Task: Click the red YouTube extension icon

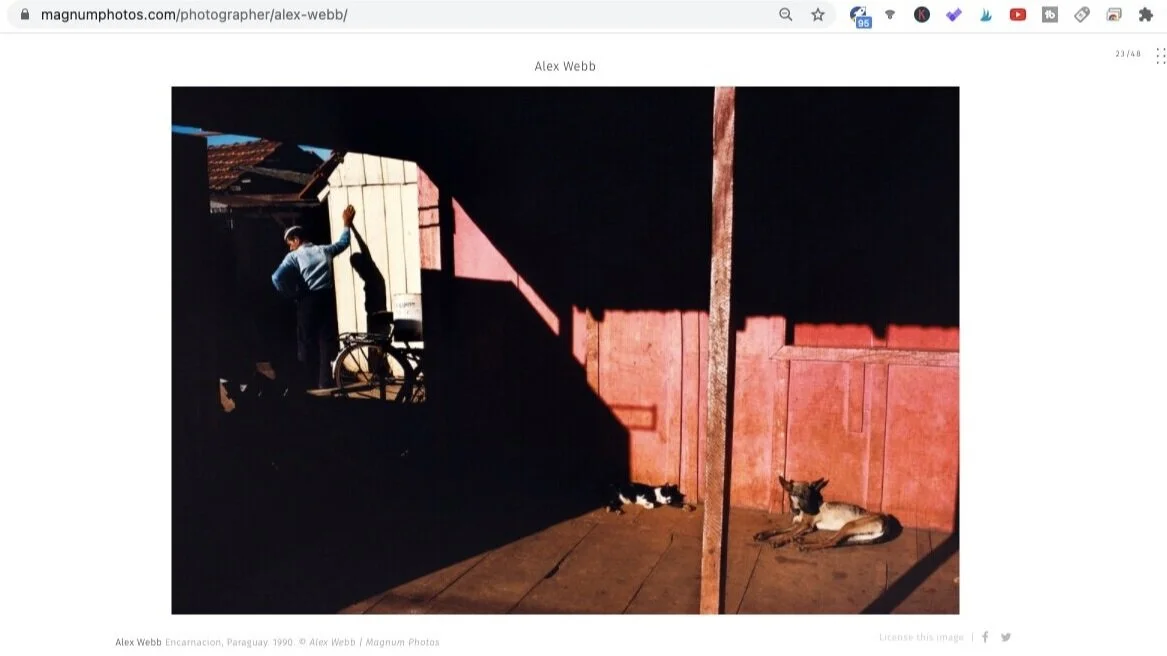Action: pyautogui.click(x=1017, y=14)
